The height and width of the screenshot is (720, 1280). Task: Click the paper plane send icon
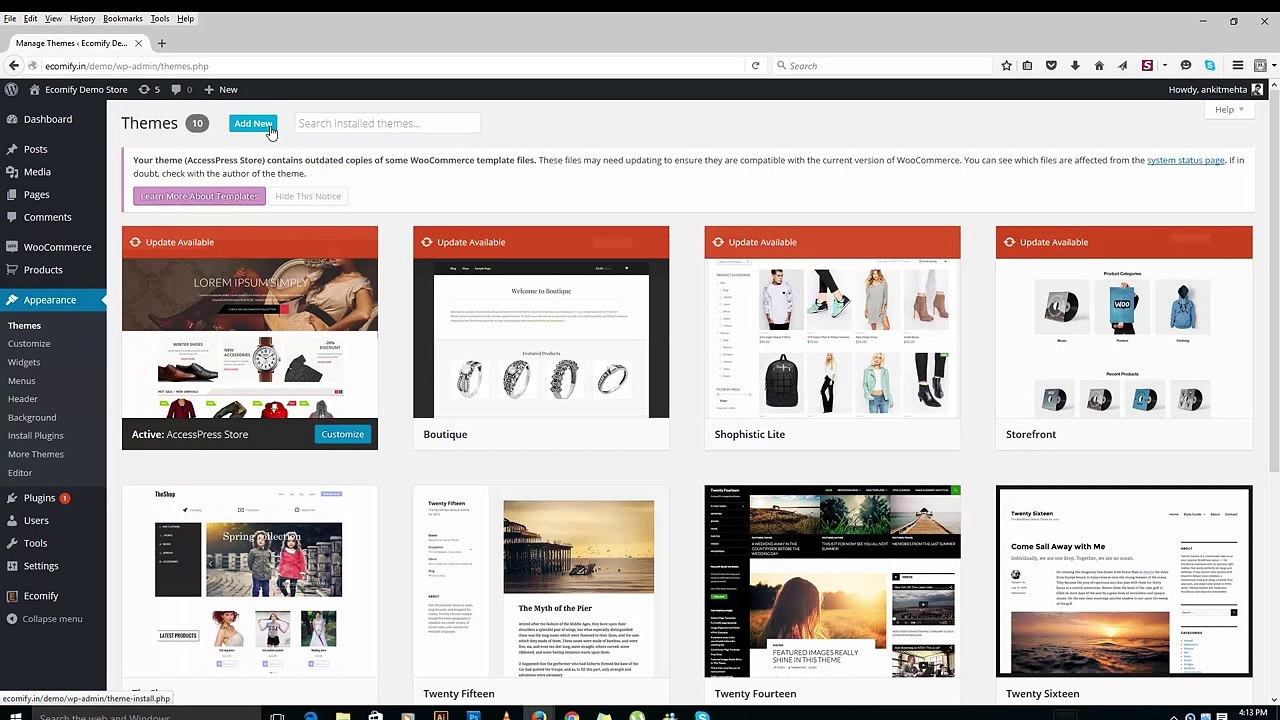pyautogui.click(x=1123, y=66)
